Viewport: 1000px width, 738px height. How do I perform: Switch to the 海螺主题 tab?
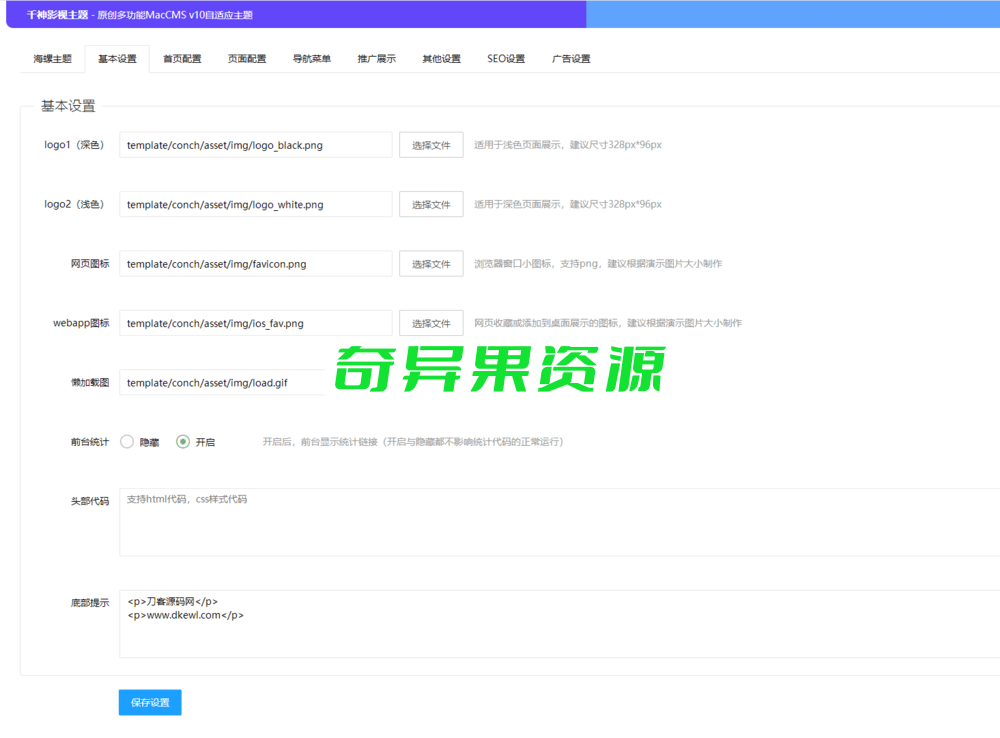(x=52, y=58)
